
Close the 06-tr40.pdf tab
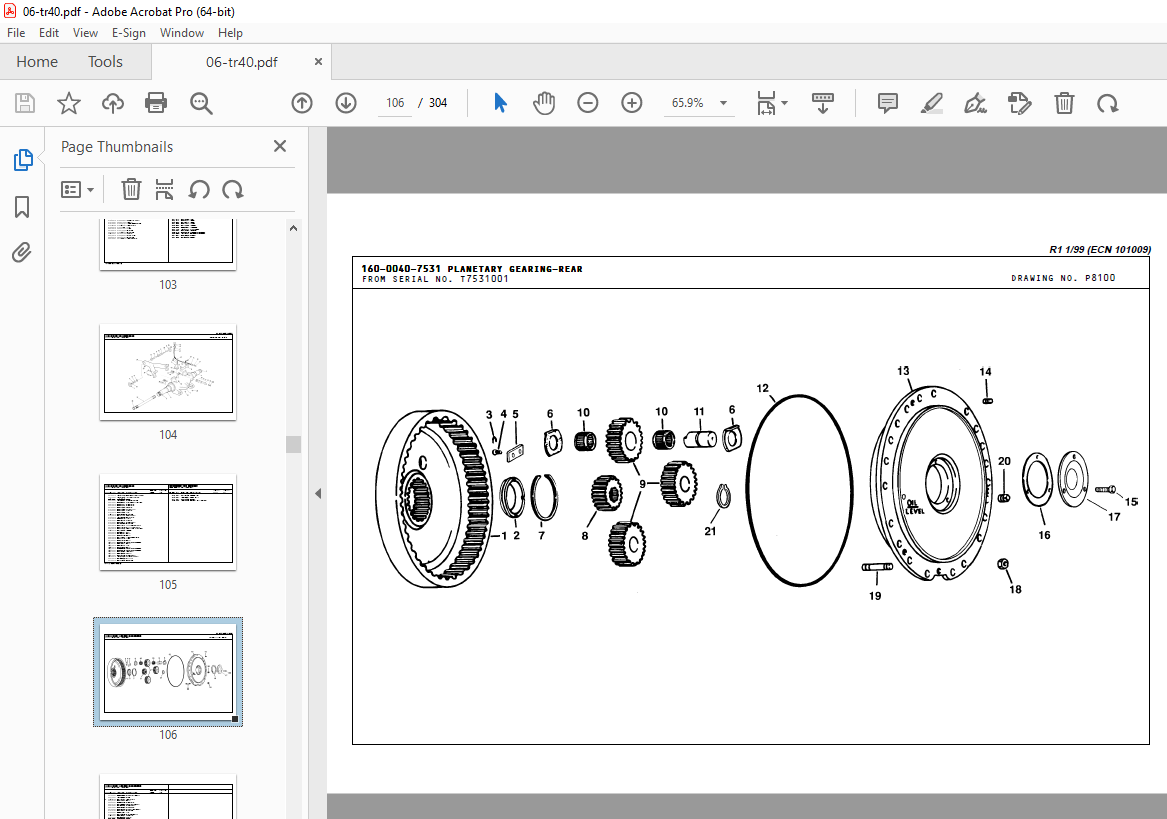(319, 62)
